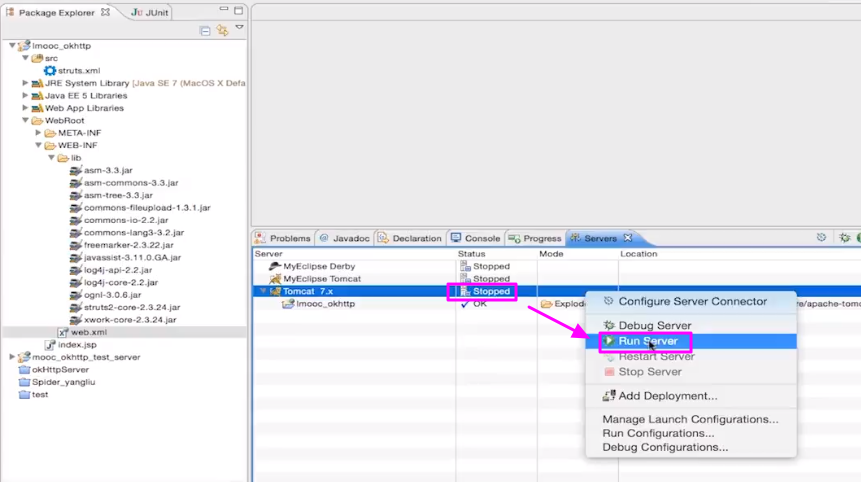
Task: Expand JRE System Library node
Action: (26, 83)
